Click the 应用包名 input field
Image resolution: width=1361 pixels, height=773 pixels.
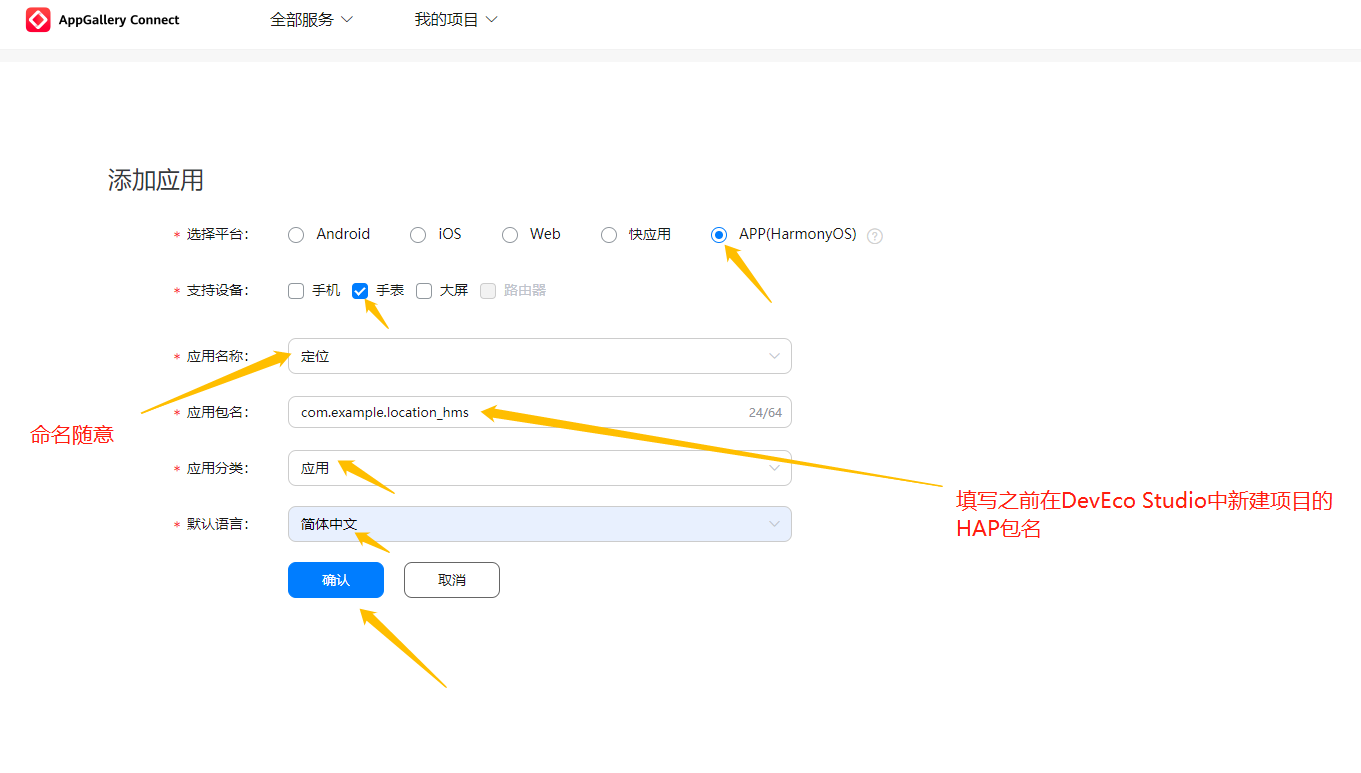(x=540, y=412)
